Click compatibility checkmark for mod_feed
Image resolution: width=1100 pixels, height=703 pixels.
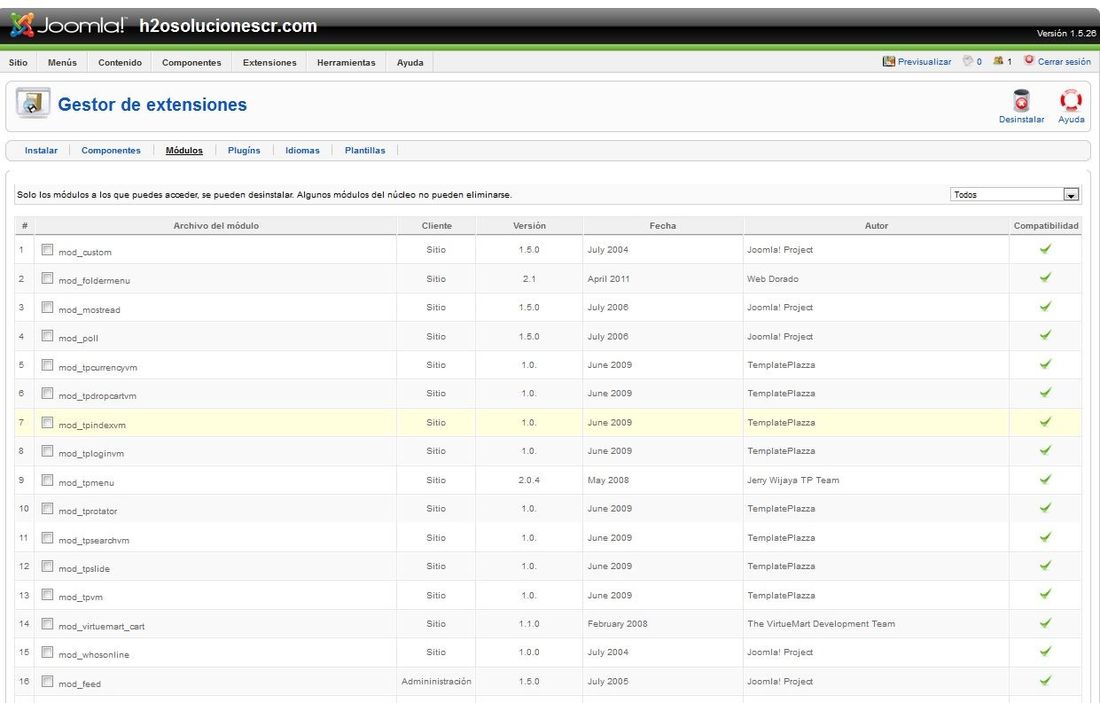(1045, 680)
